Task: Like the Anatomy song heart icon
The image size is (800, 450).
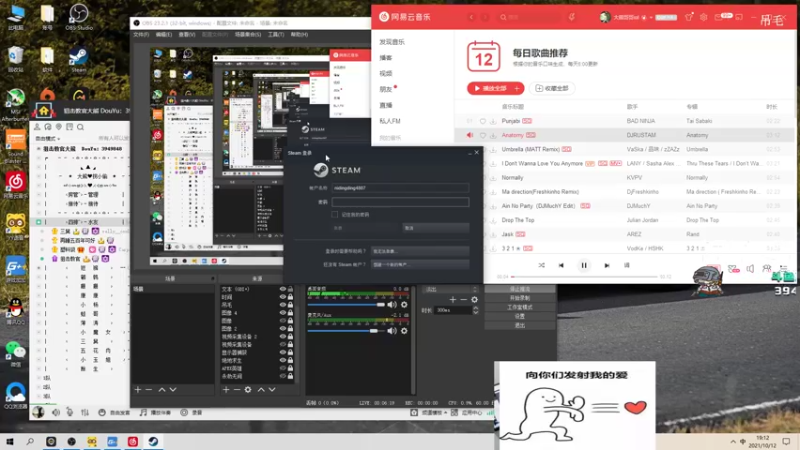Action: pyautogui.click(x=482, y=136)
